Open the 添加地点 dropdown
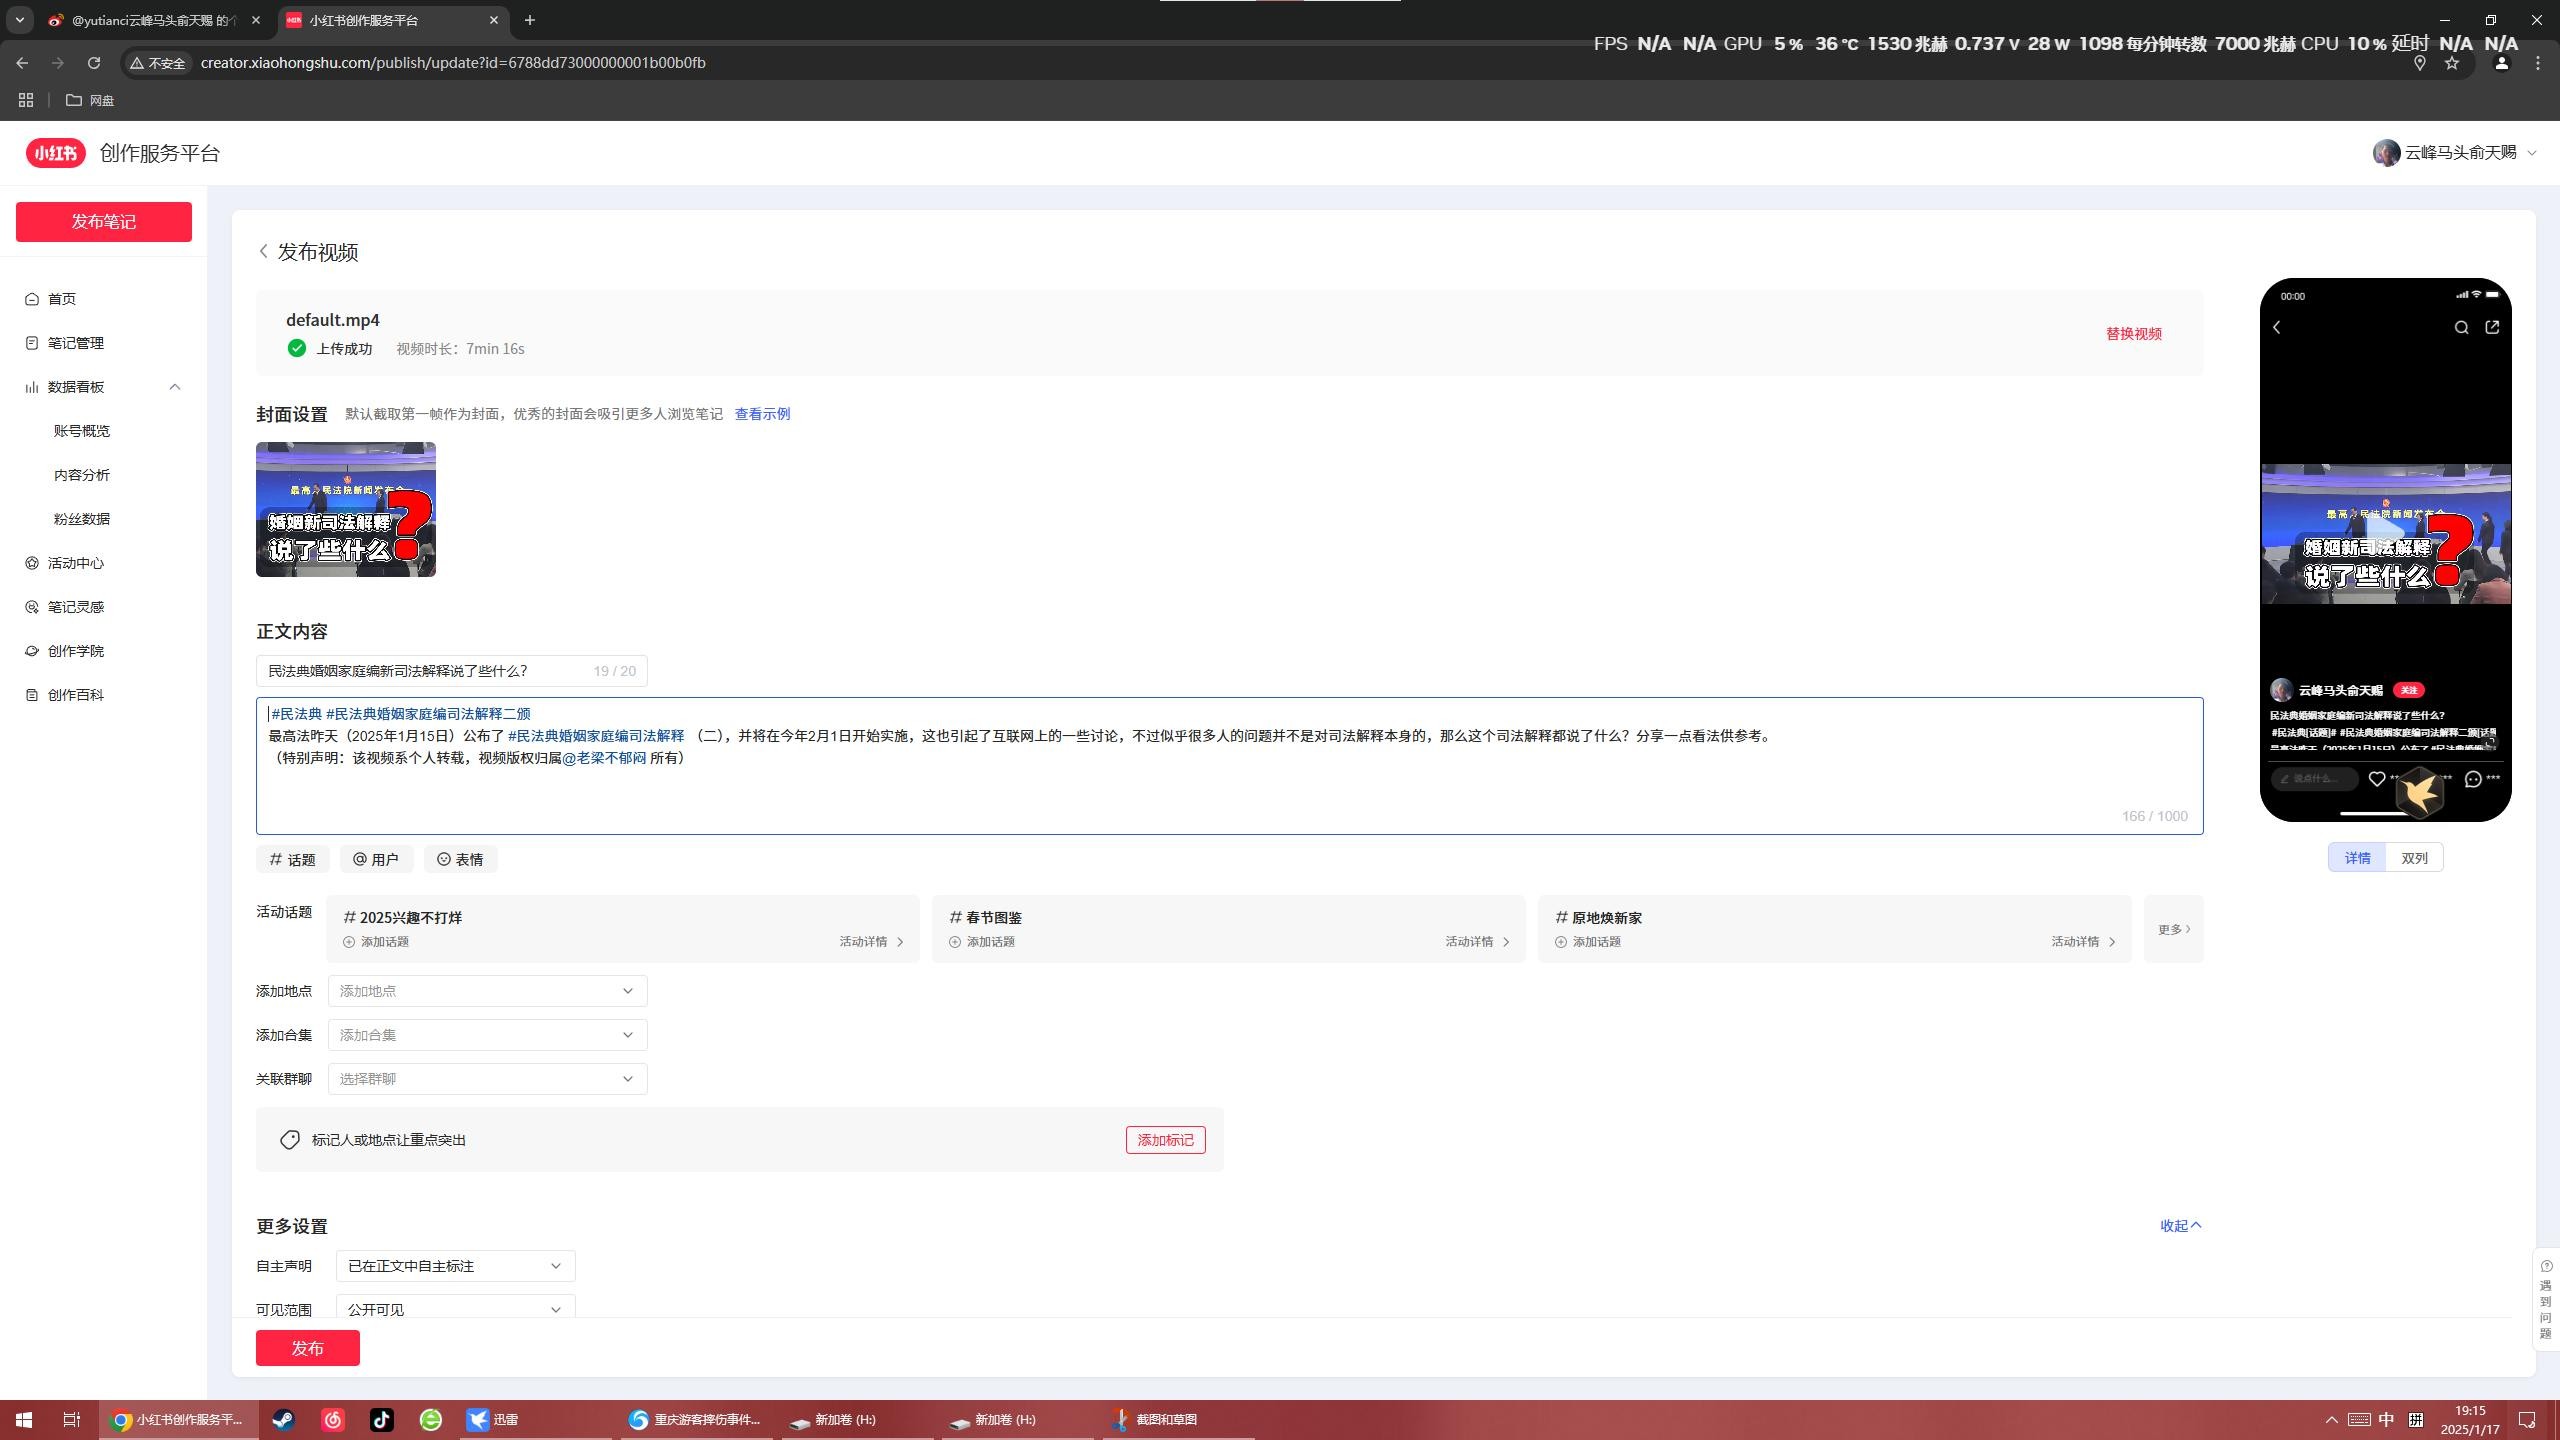Viewport: 2560px width, 1440px height. (487, 991)
